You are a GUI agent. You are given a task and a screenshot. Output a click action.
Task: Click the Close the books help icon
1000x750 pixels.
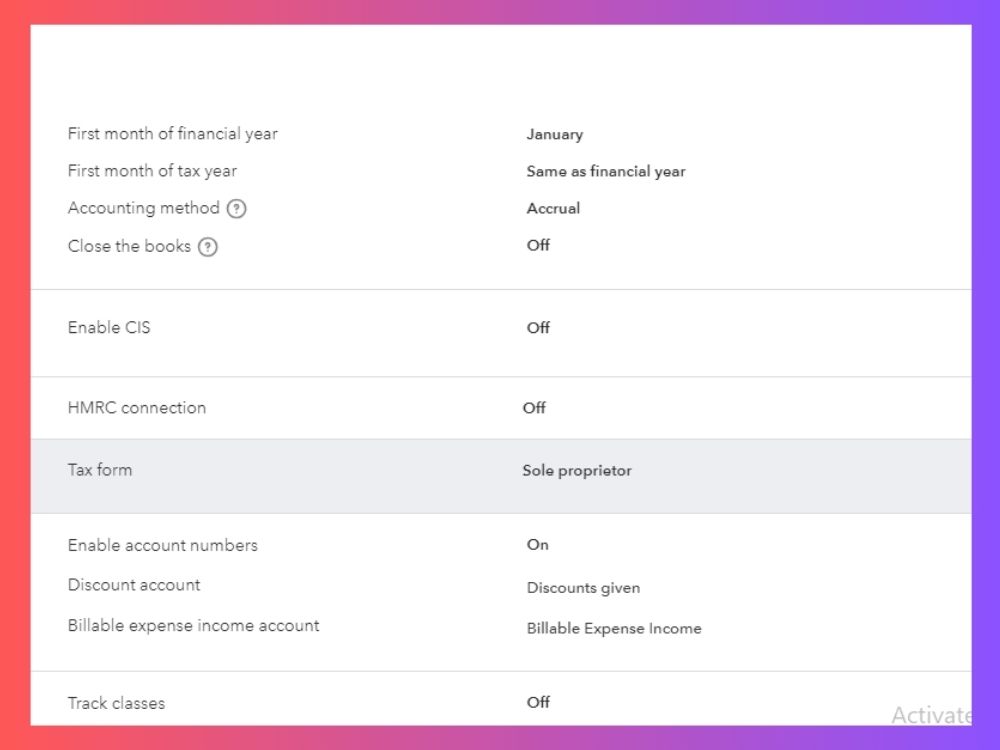point(208,247)
